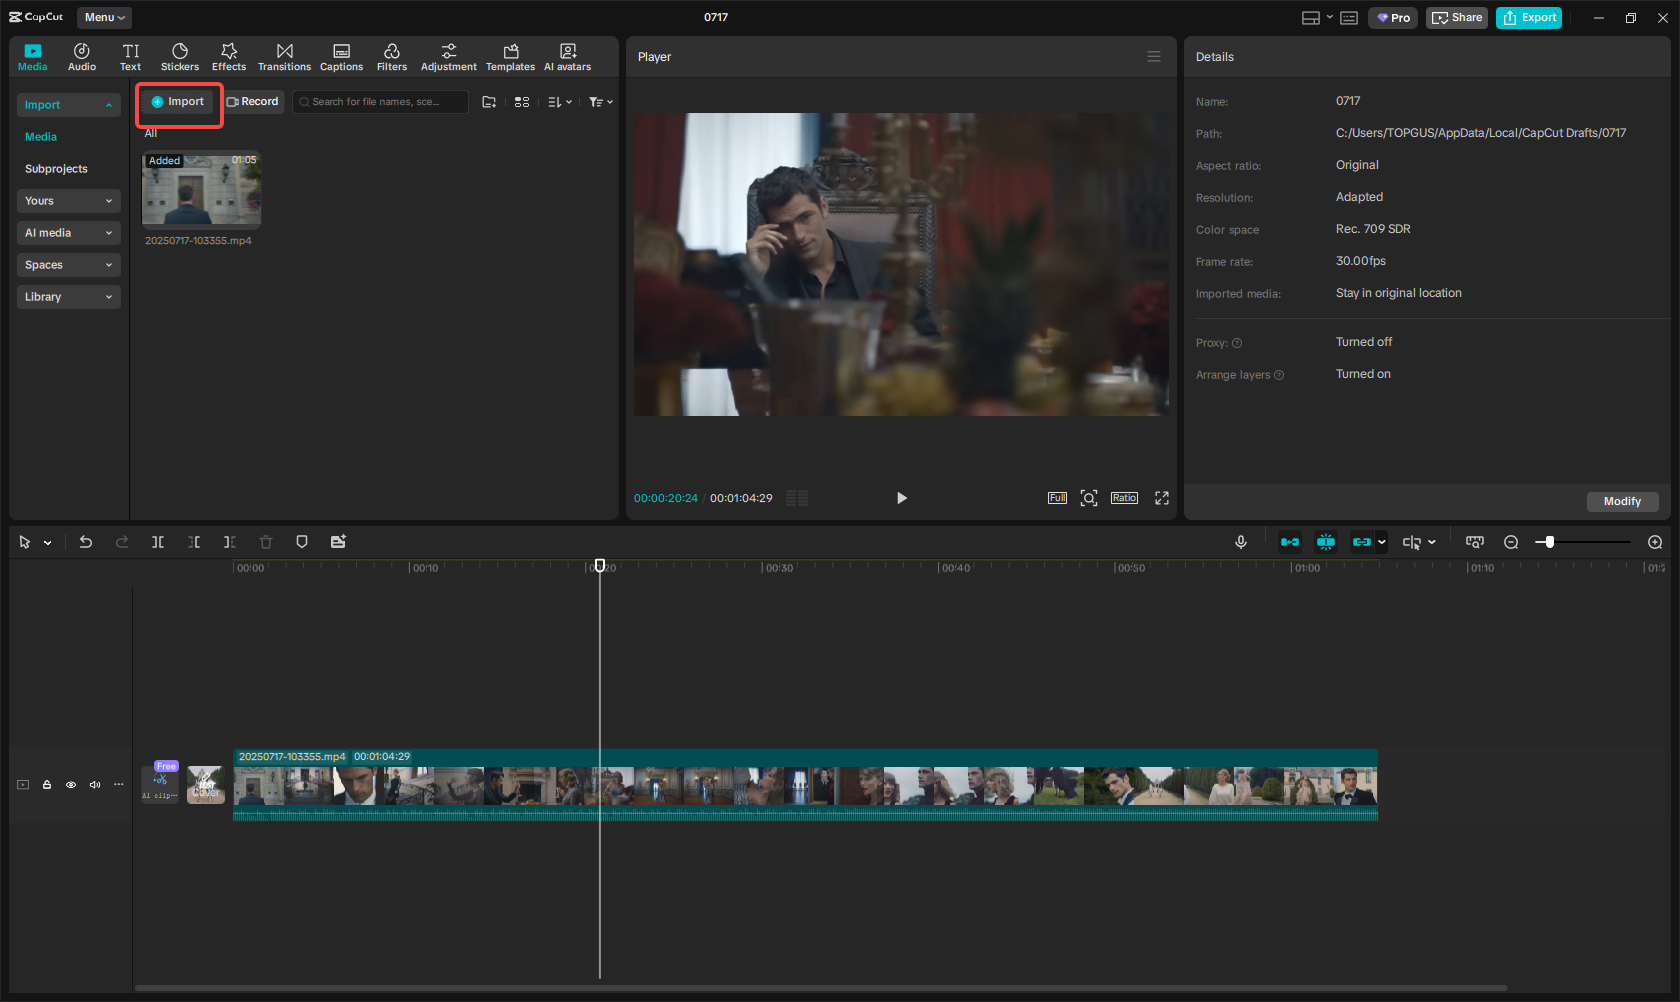Open the Stickers panel

(x=180, y=57)
